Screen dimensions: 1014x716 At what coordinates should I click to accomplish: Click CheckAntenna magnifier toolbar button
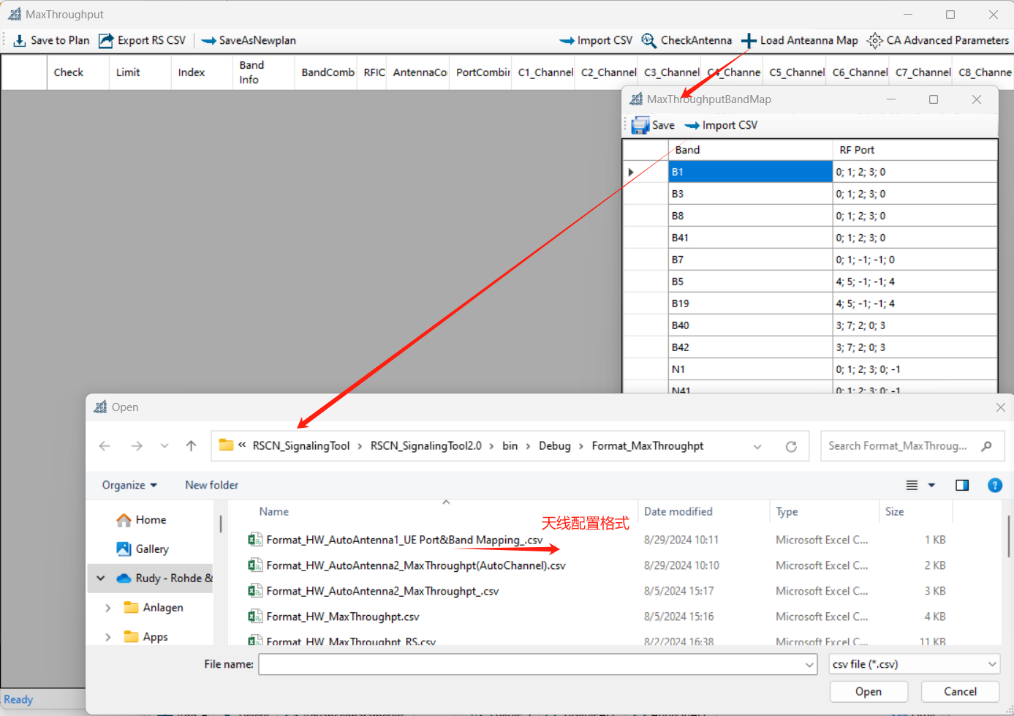(x=686, y=40)
